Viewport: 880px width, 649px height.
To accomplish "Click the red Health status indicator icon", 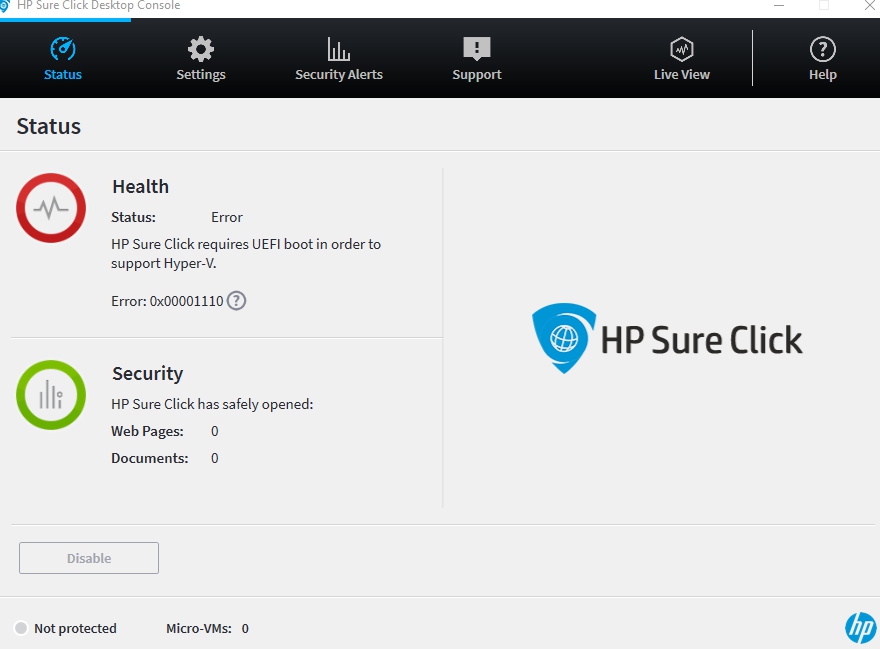I will pyautogui.click(x=51, y=208).
